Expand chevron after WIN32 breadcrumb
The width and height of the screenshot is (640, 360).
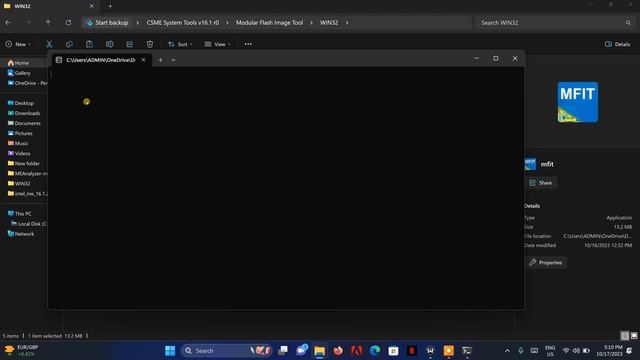click(x=347, y=23)
